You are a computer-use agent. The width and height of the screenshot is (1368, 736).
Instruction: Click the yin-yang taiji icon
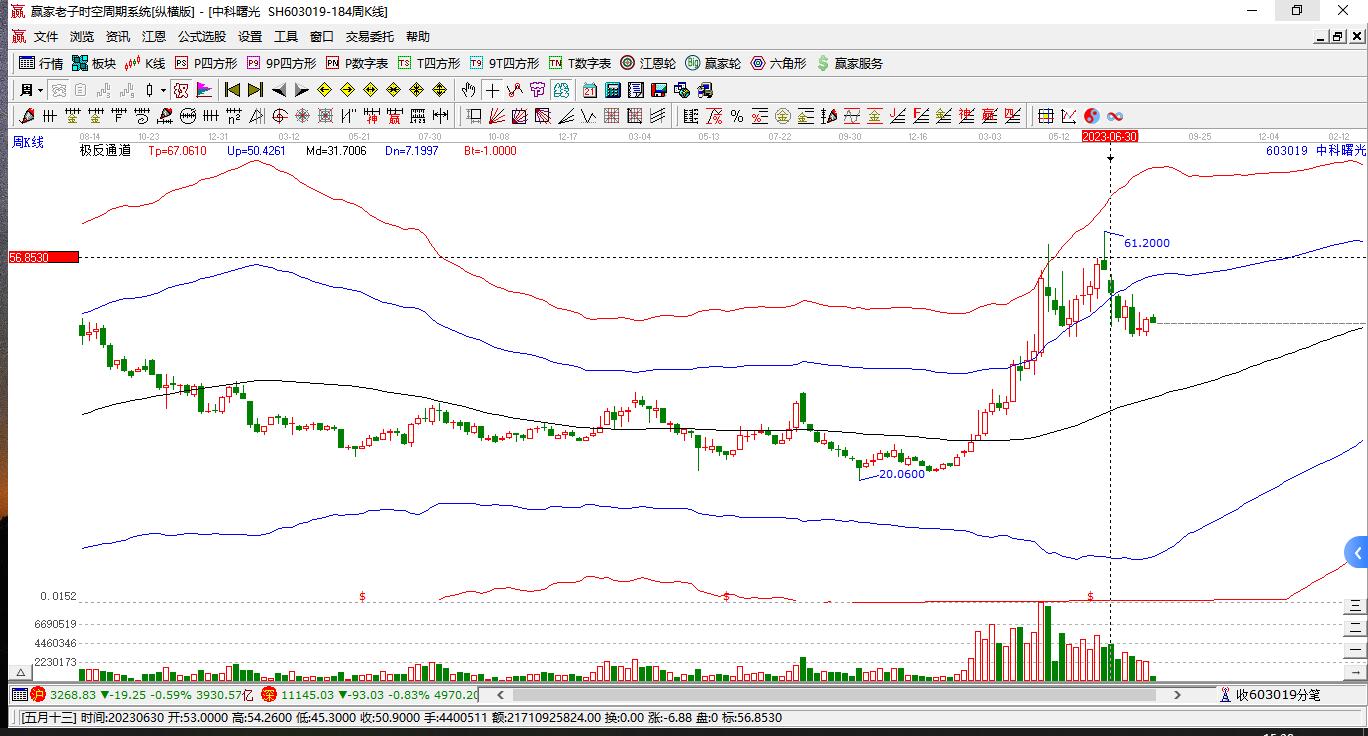1091,116
